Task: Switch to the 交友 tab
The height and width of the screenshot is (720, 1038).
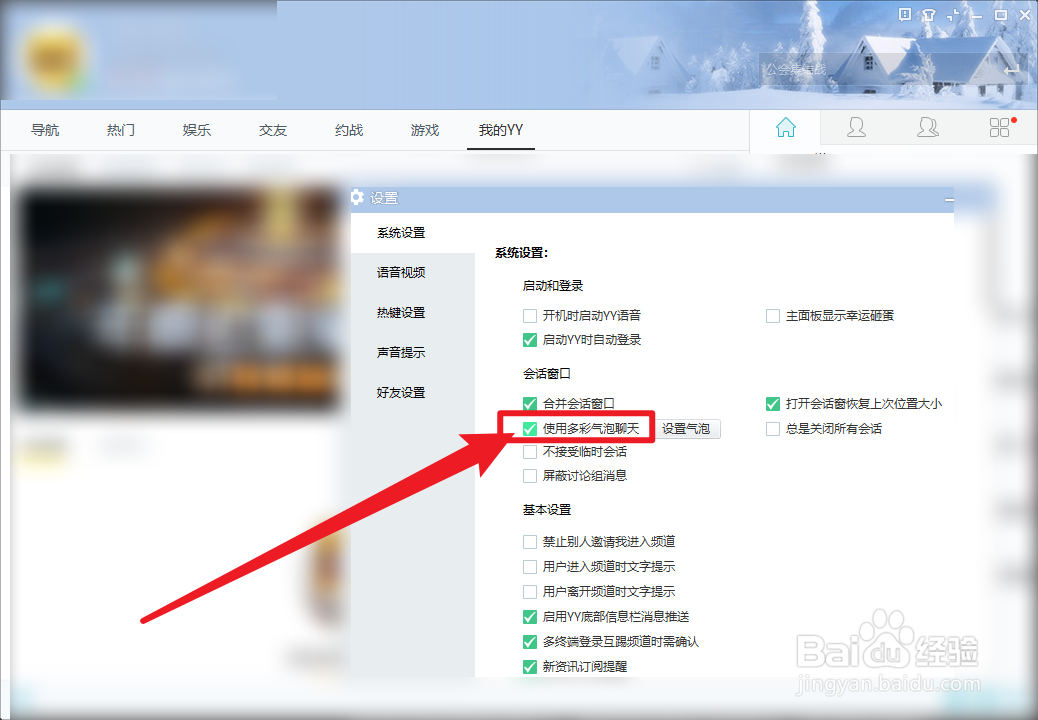Action: (x=273, y=130)
